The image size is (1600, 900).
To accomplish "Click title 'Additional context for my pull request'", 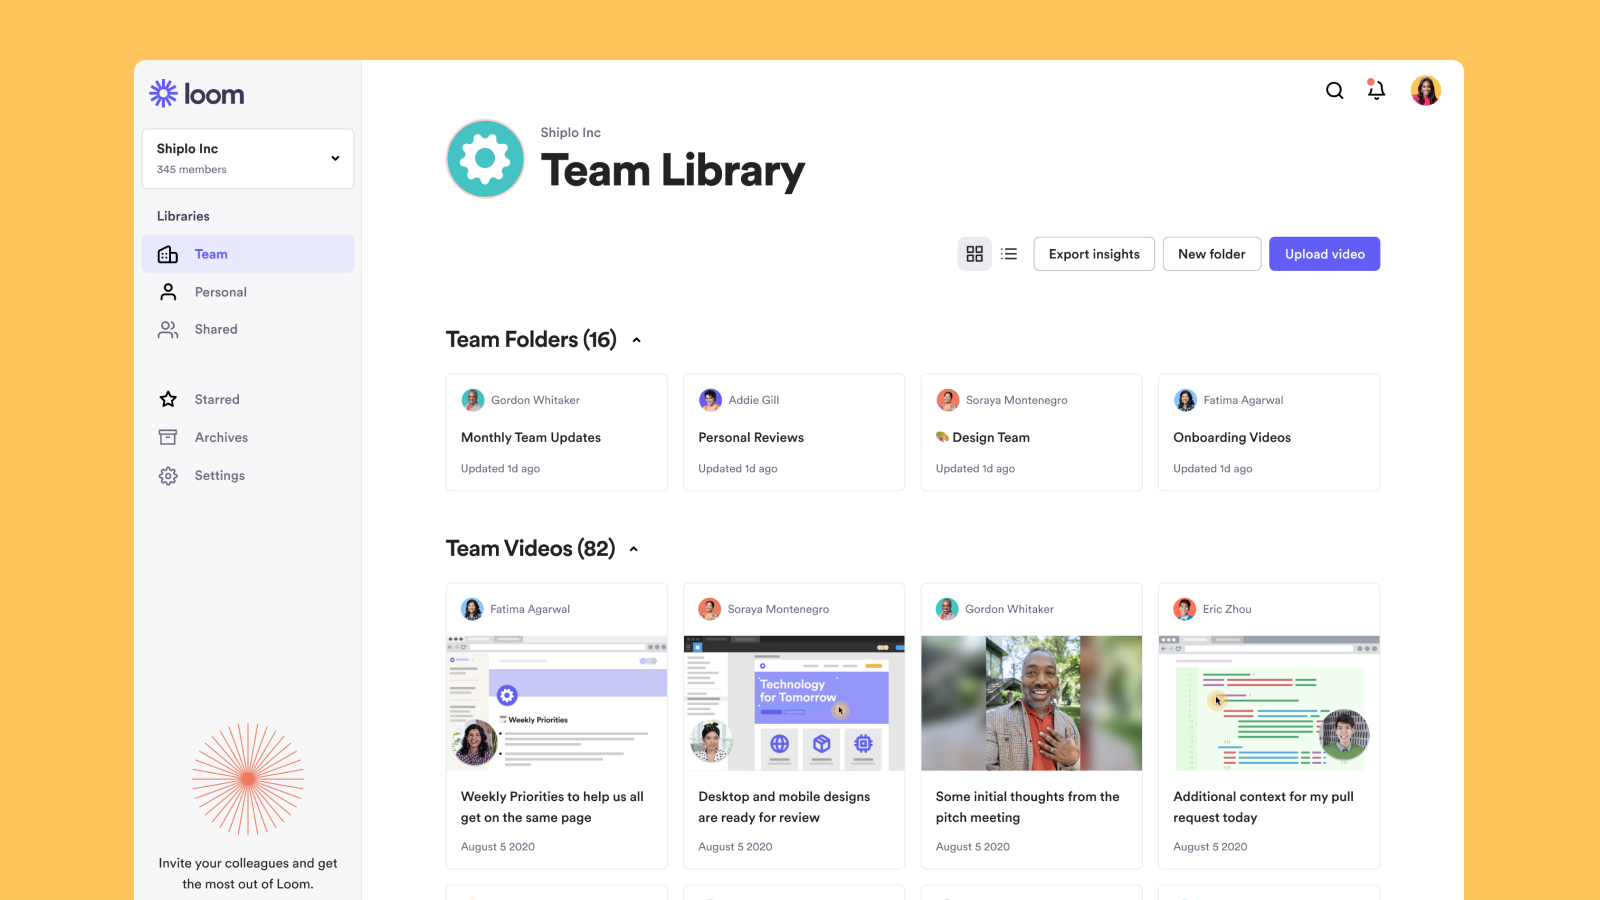I will 1263,807.
